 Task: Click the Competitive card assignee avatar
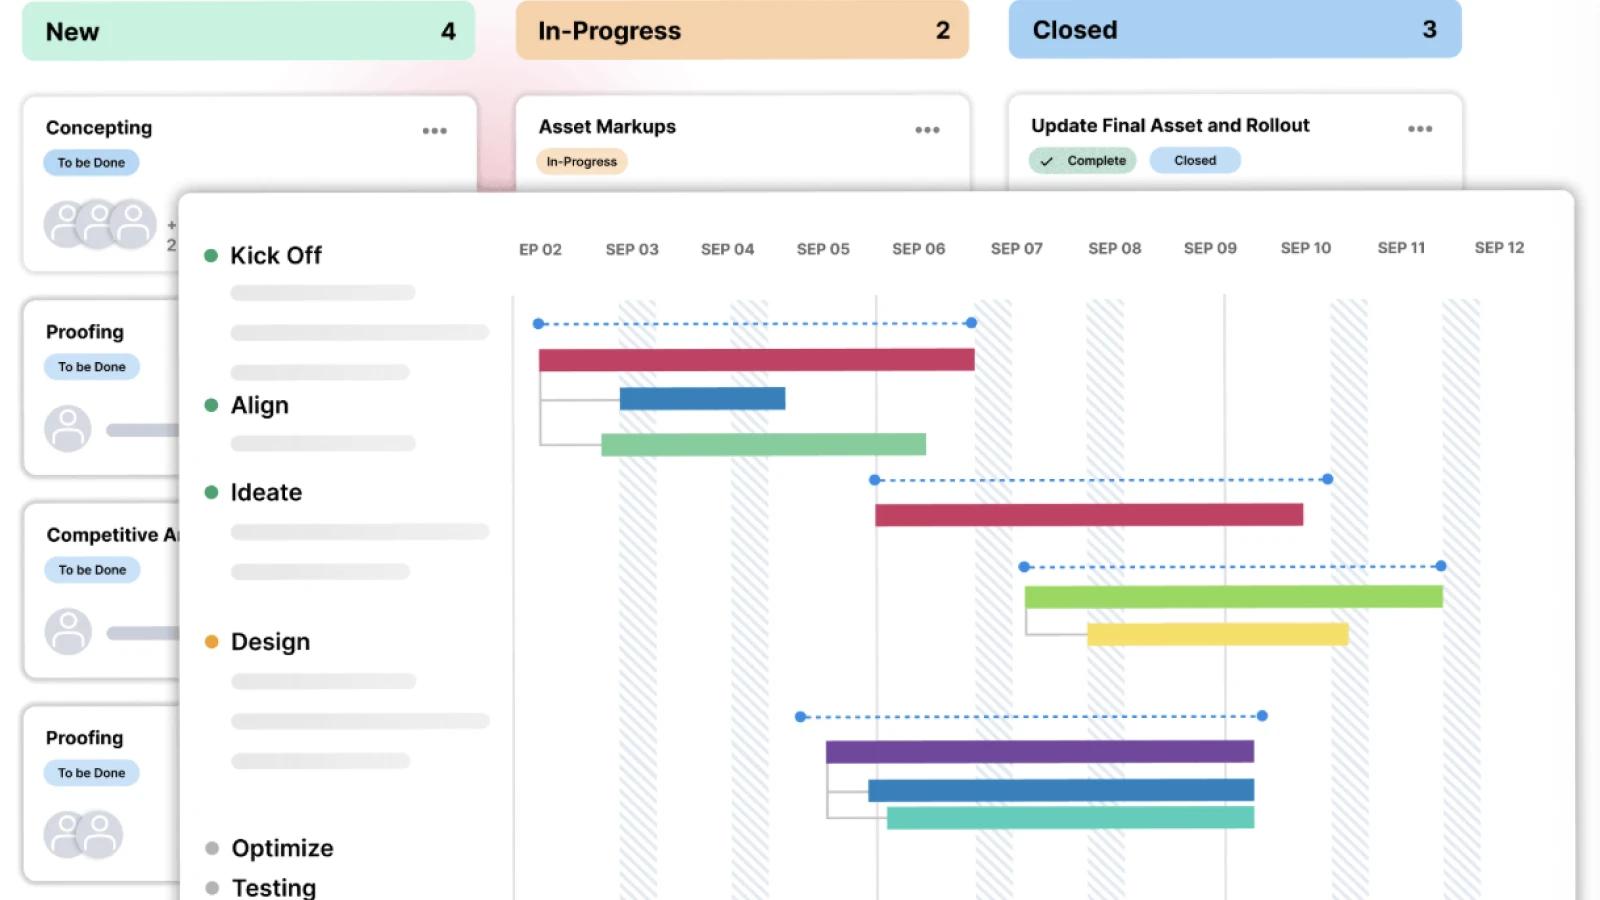(x=68, y=632)
